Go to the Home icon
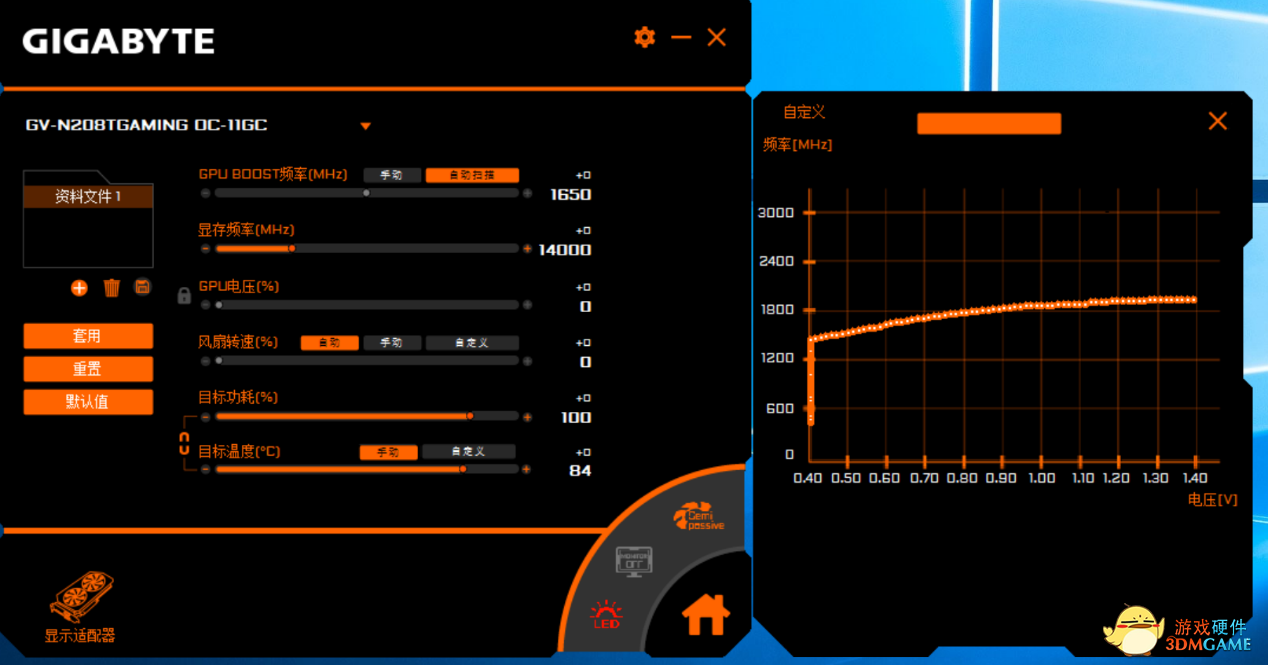This screenshot has width=1268, height=665. pyautogui.click(x=706, y=614)
